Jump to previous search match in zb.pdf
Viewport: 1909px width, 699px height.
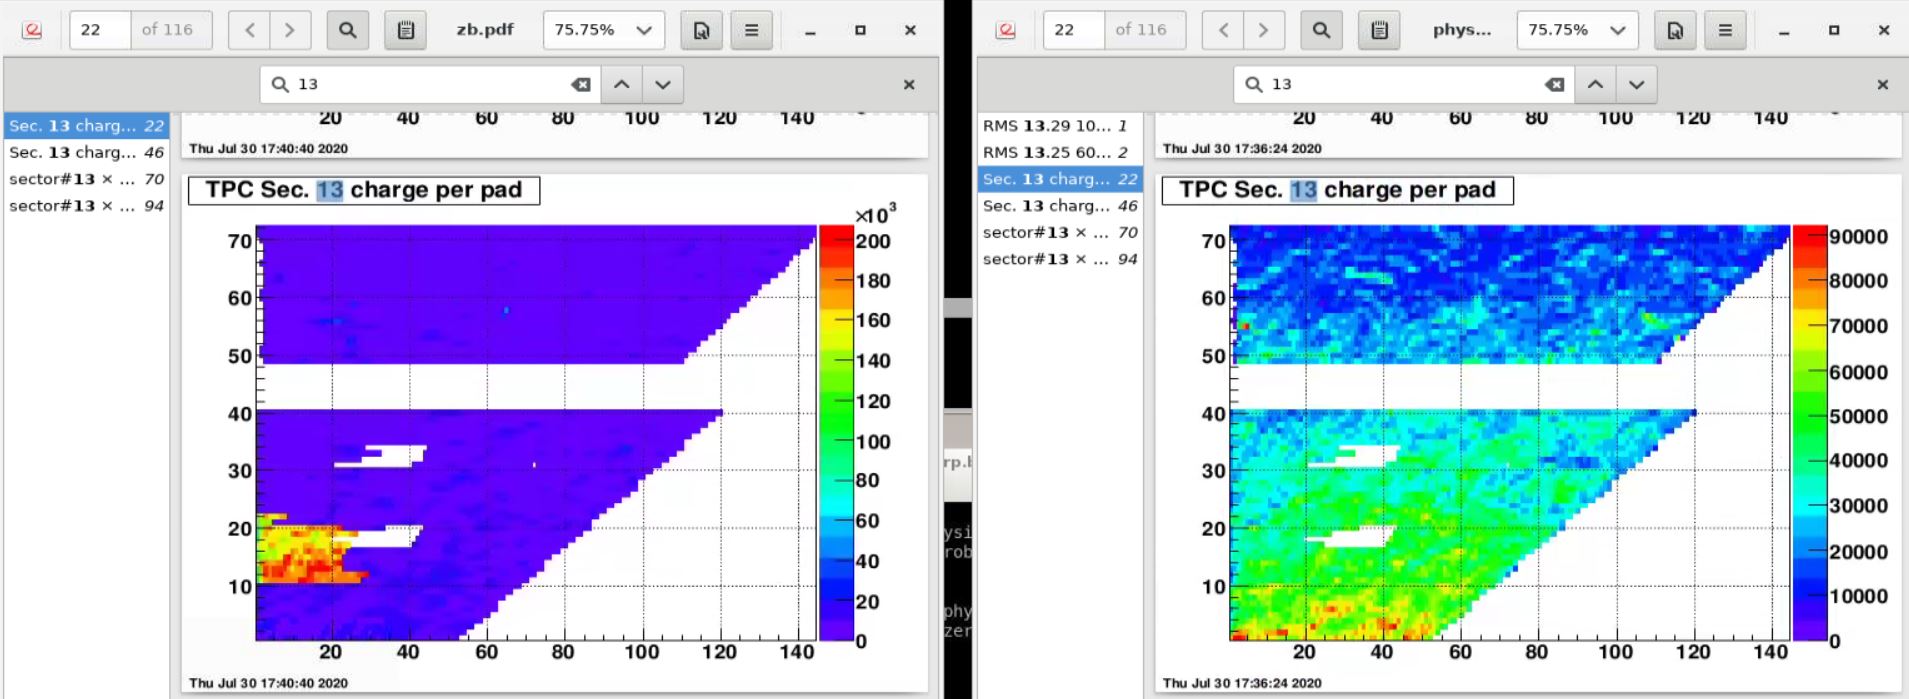[x=621, y=85]
